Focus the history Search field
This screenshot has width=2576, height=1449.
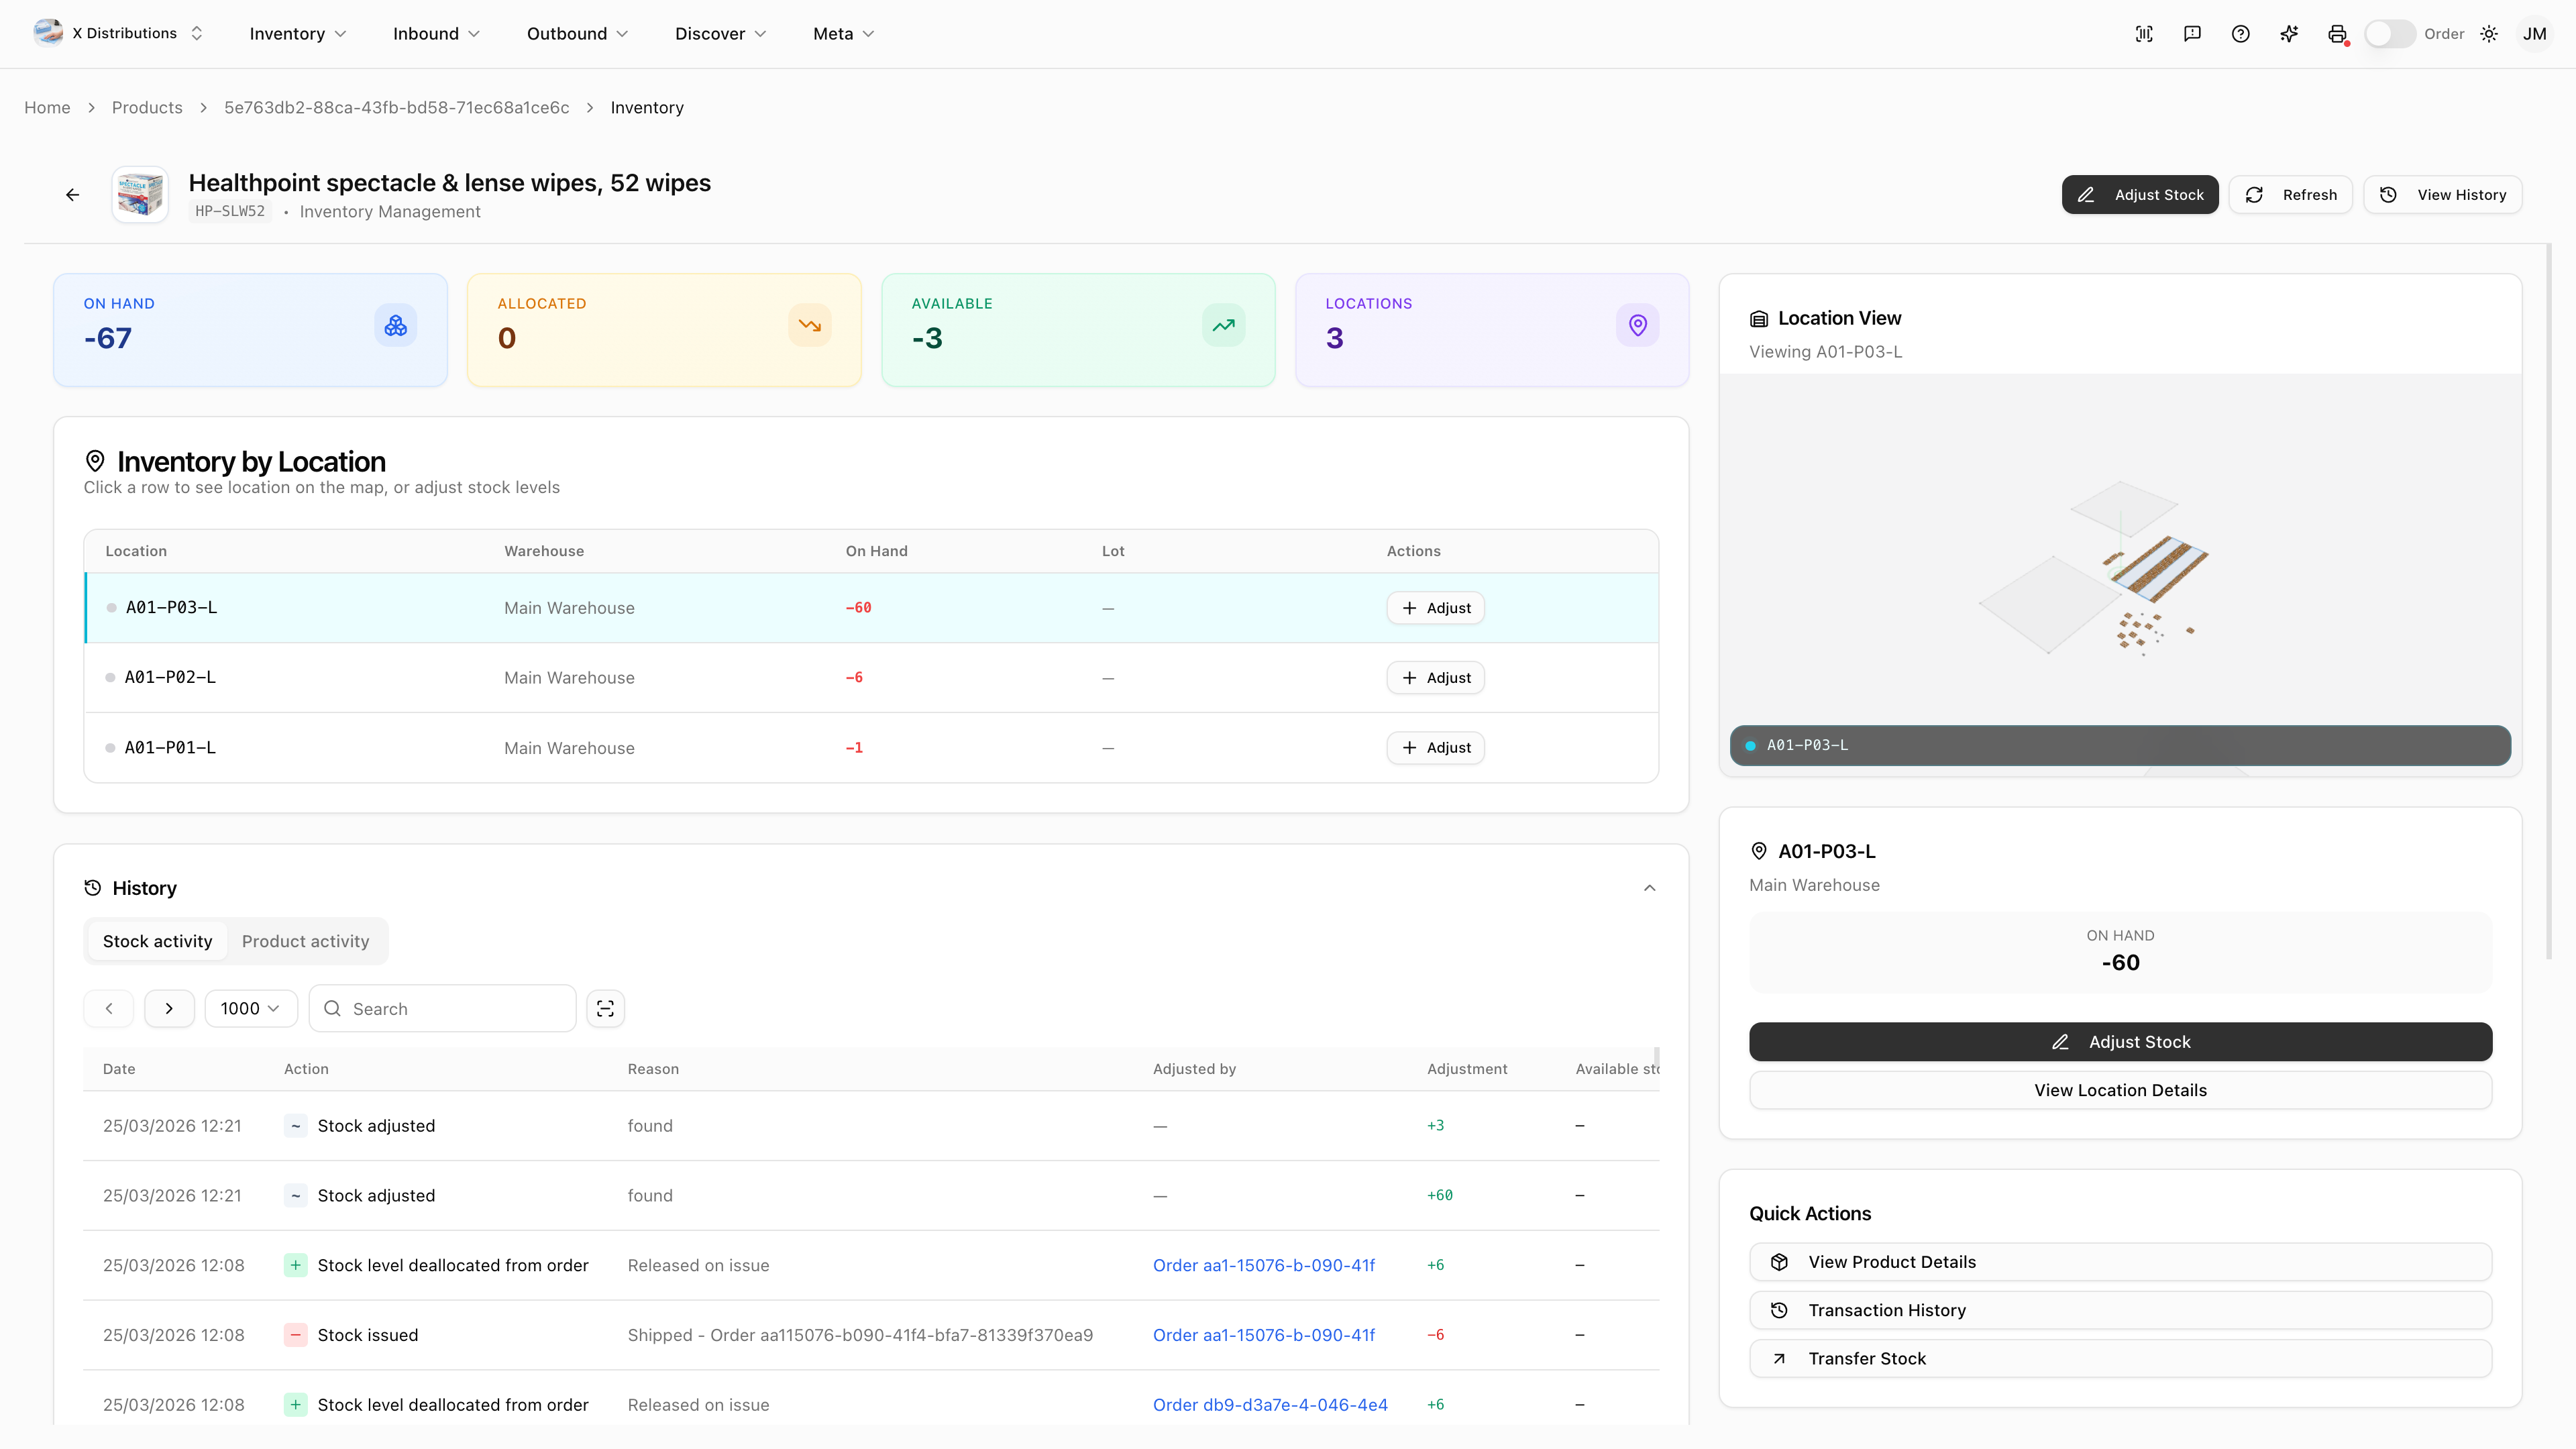(x=443, y=1009)
